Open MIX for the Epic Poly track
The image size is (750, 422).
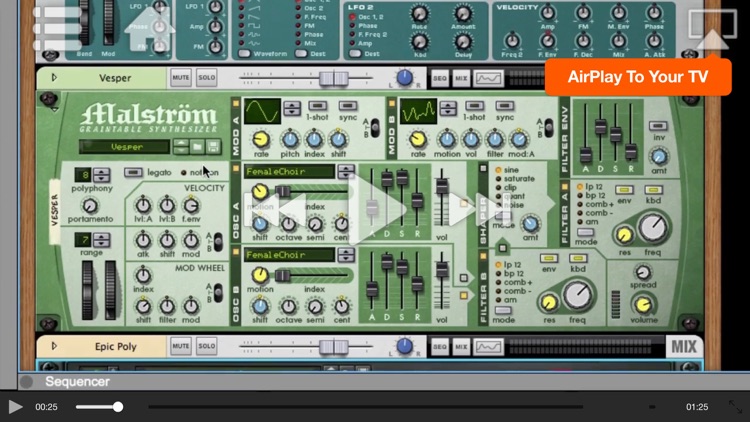(461, 347)
